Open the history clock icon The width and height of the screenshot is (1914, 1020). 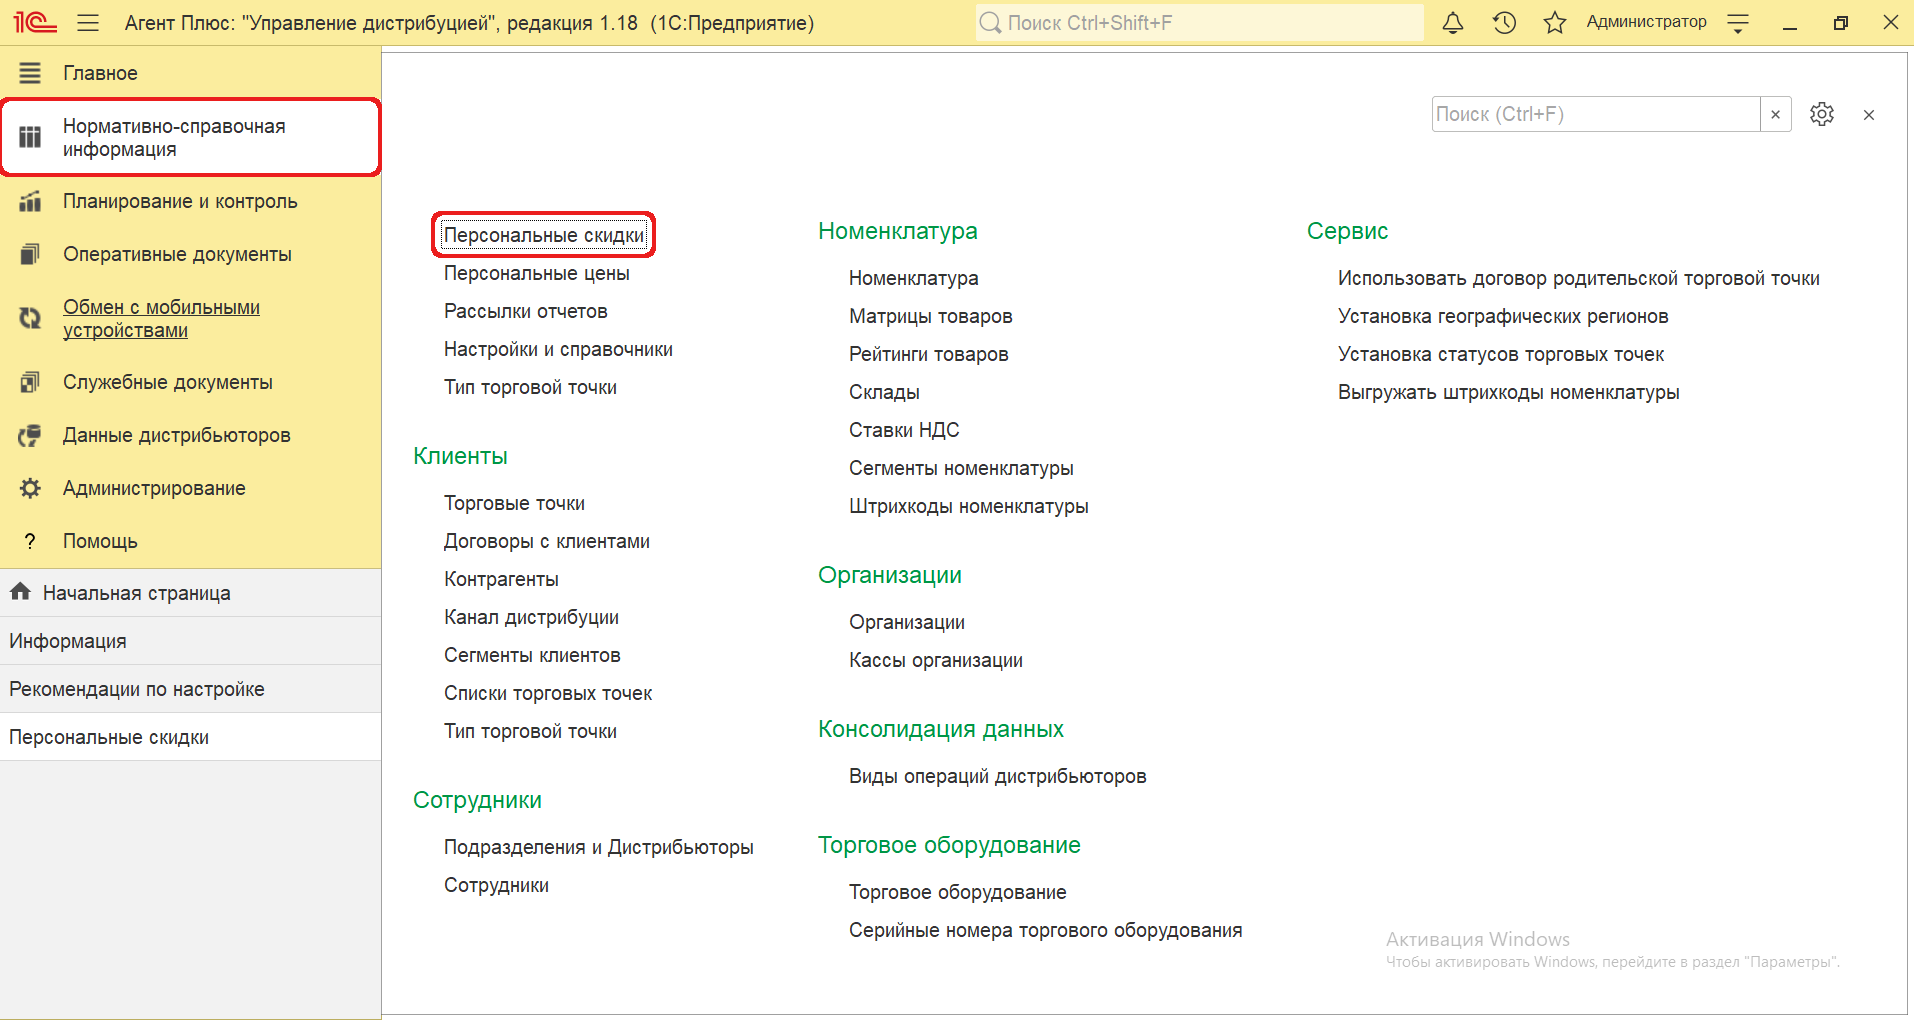click(1504, 23)
